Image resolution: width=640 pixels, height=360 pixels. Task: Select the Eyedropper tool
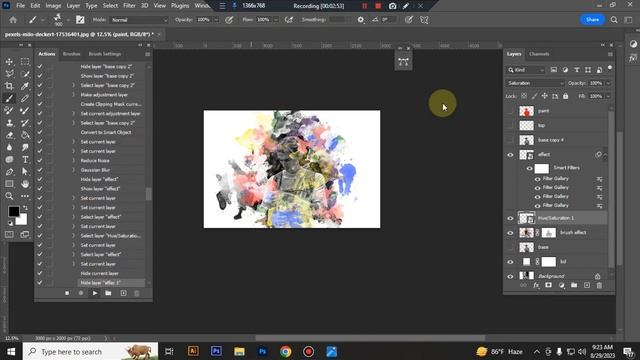[25, 86]
